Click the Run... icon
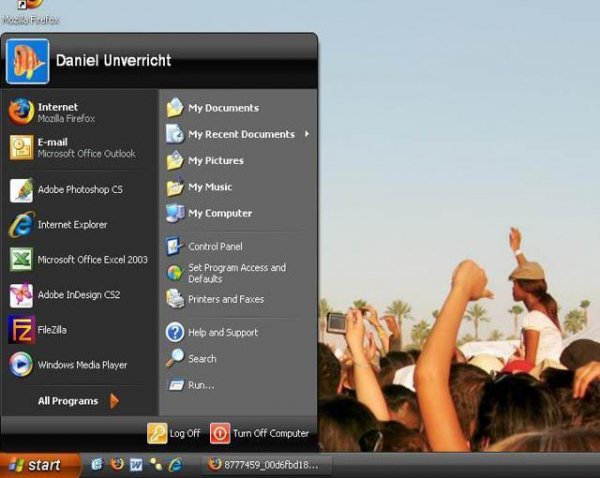 [176, 385]
